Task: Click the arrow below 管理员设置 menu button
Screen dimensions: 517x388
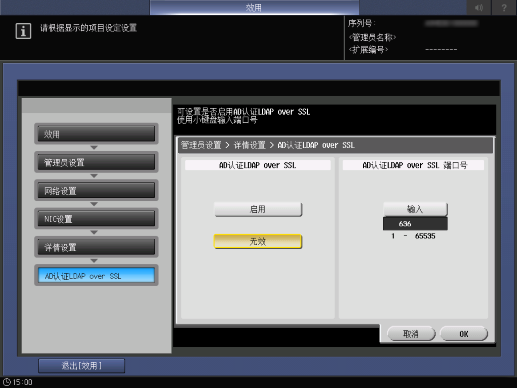Action: click(94, 176)
